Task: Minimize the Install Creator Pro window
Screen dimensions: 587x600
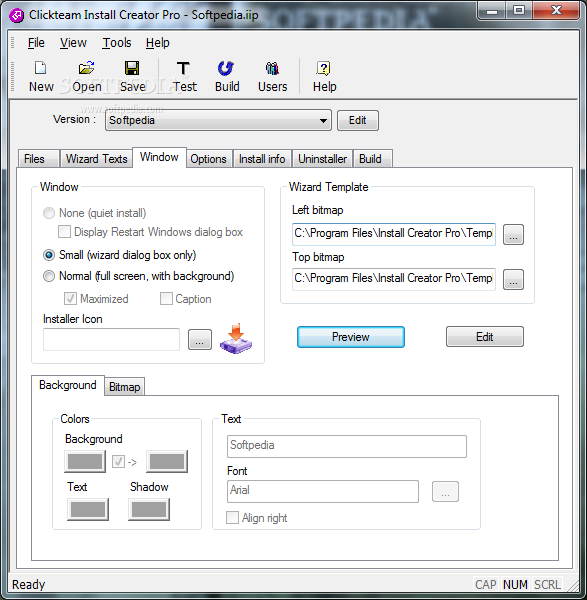Action: [492, 10]
